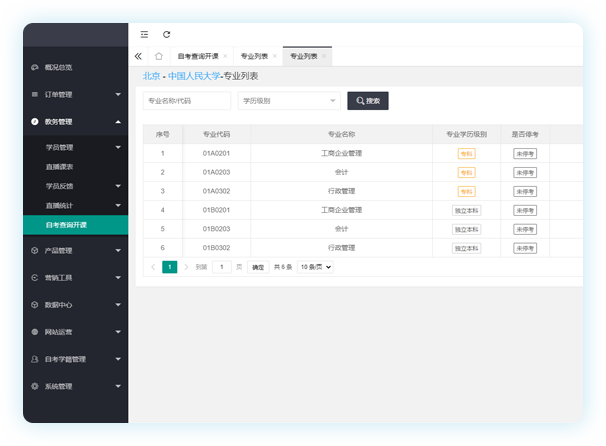Click the 搜索 search button

pyautogui.click(x=367, y=100)
